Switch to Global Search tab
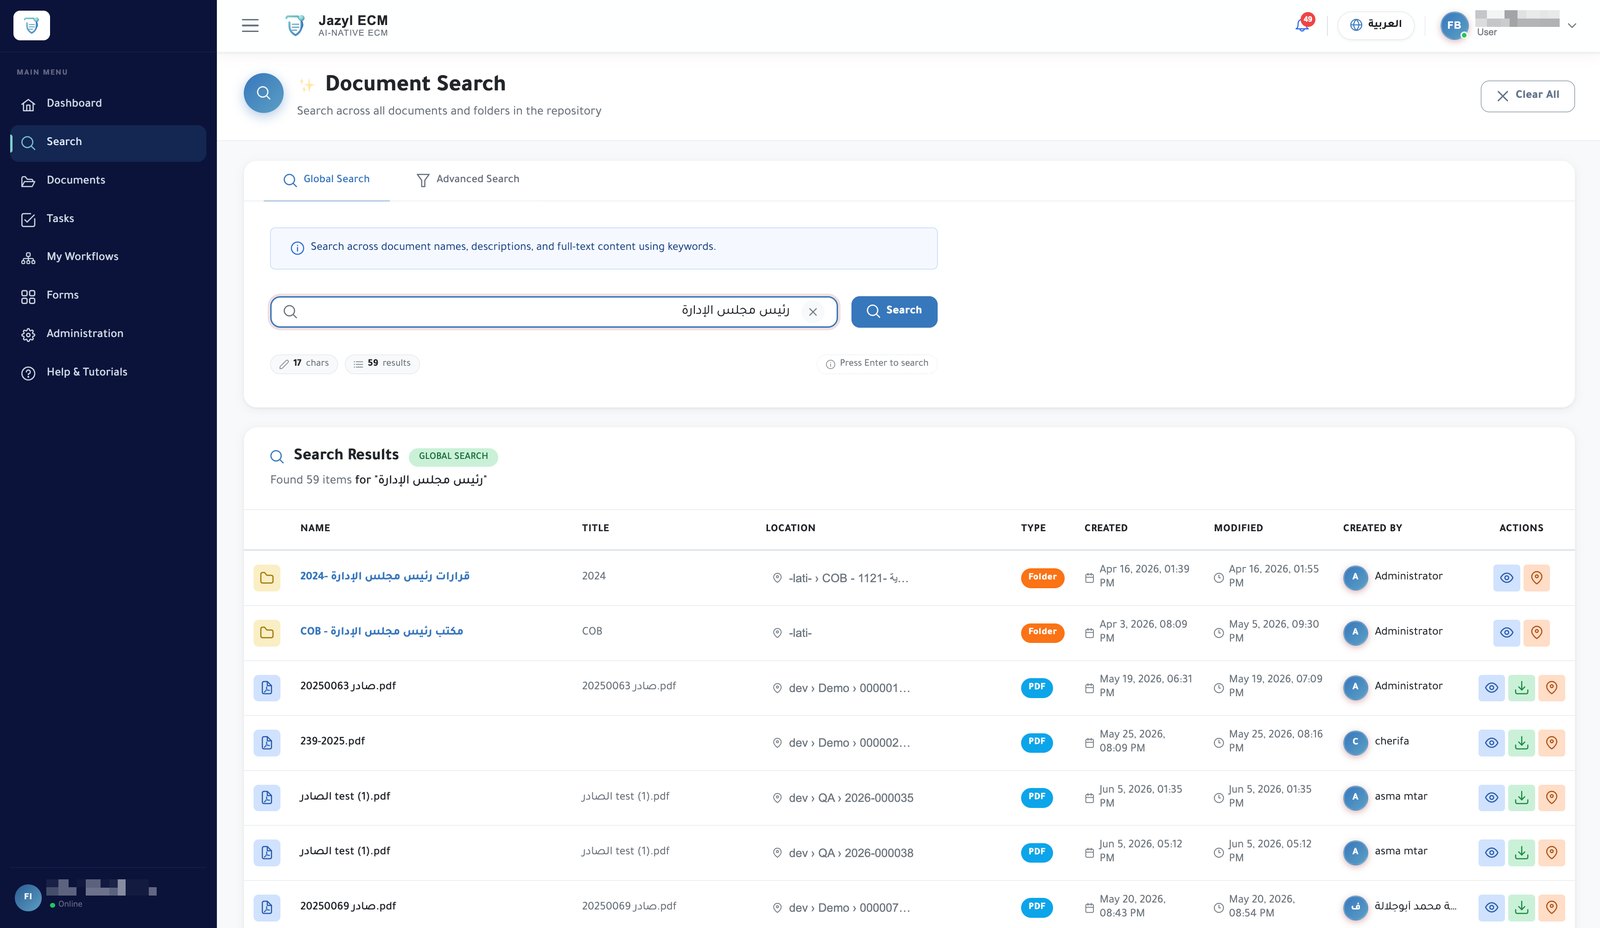The width and height of the screenshot is (1600, 928). coord(326,180)
